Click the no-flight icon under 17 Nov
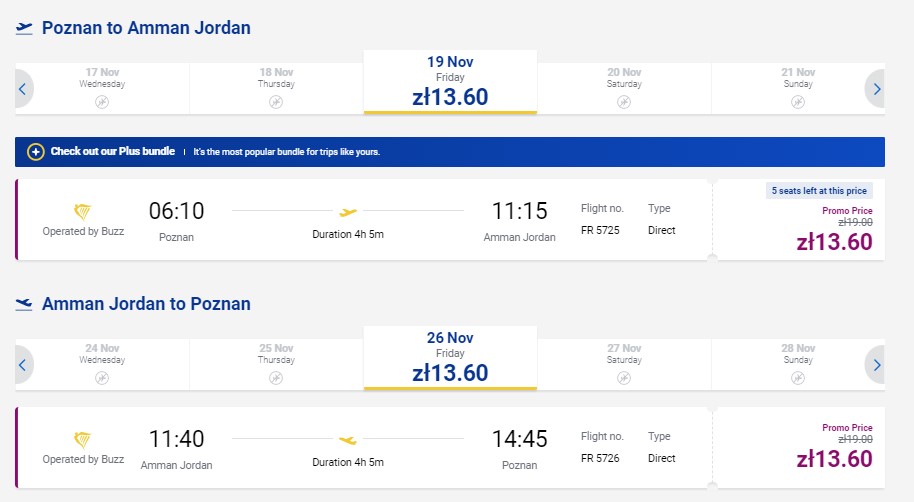 tap(102, 103)
